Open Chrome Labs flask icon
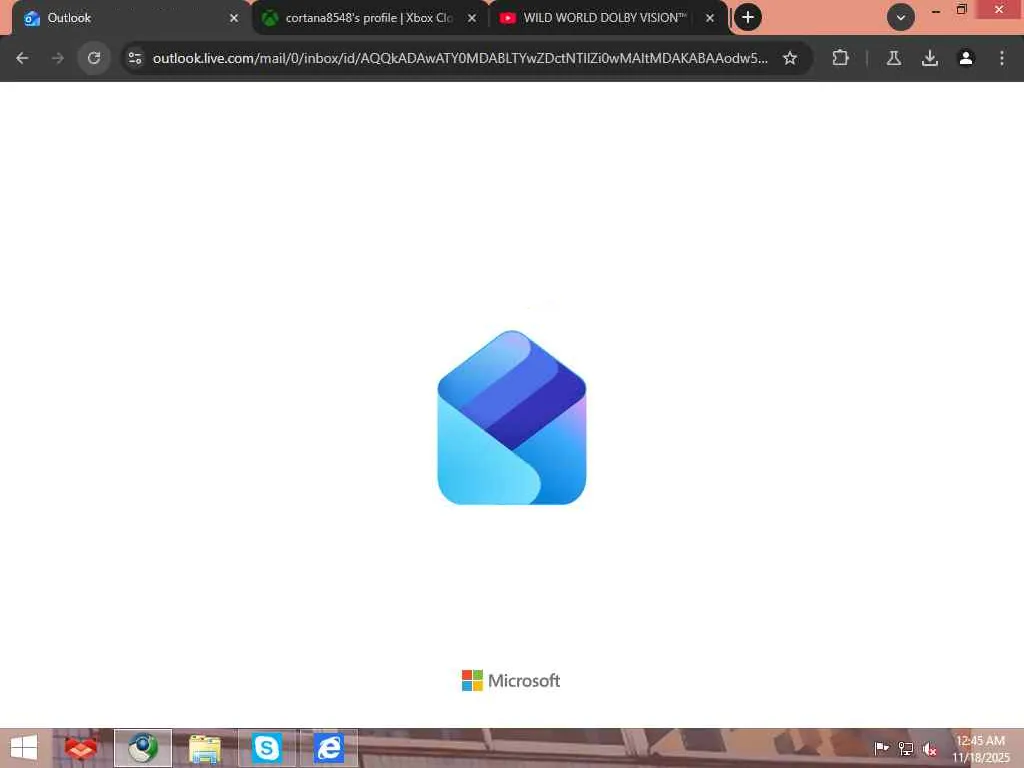This screenshot has height=768, width=1024. tap(894, 58)
